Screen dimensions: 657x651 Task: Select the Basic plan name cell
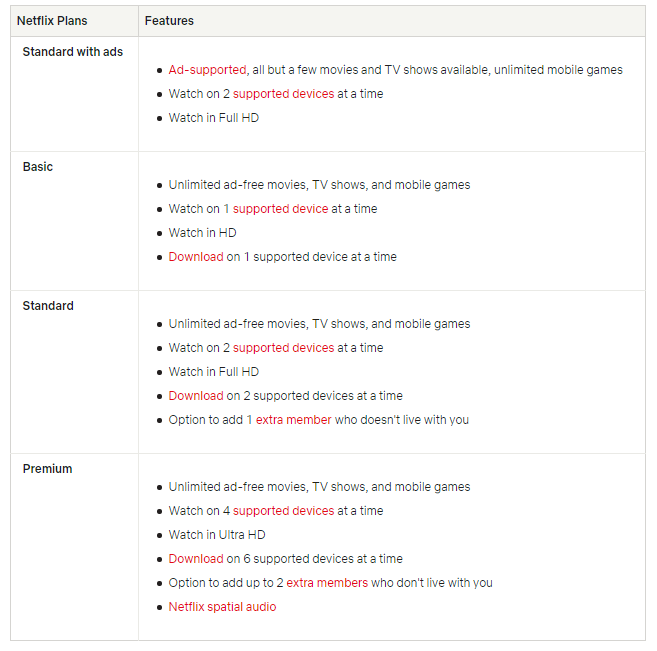click(38, 167)
